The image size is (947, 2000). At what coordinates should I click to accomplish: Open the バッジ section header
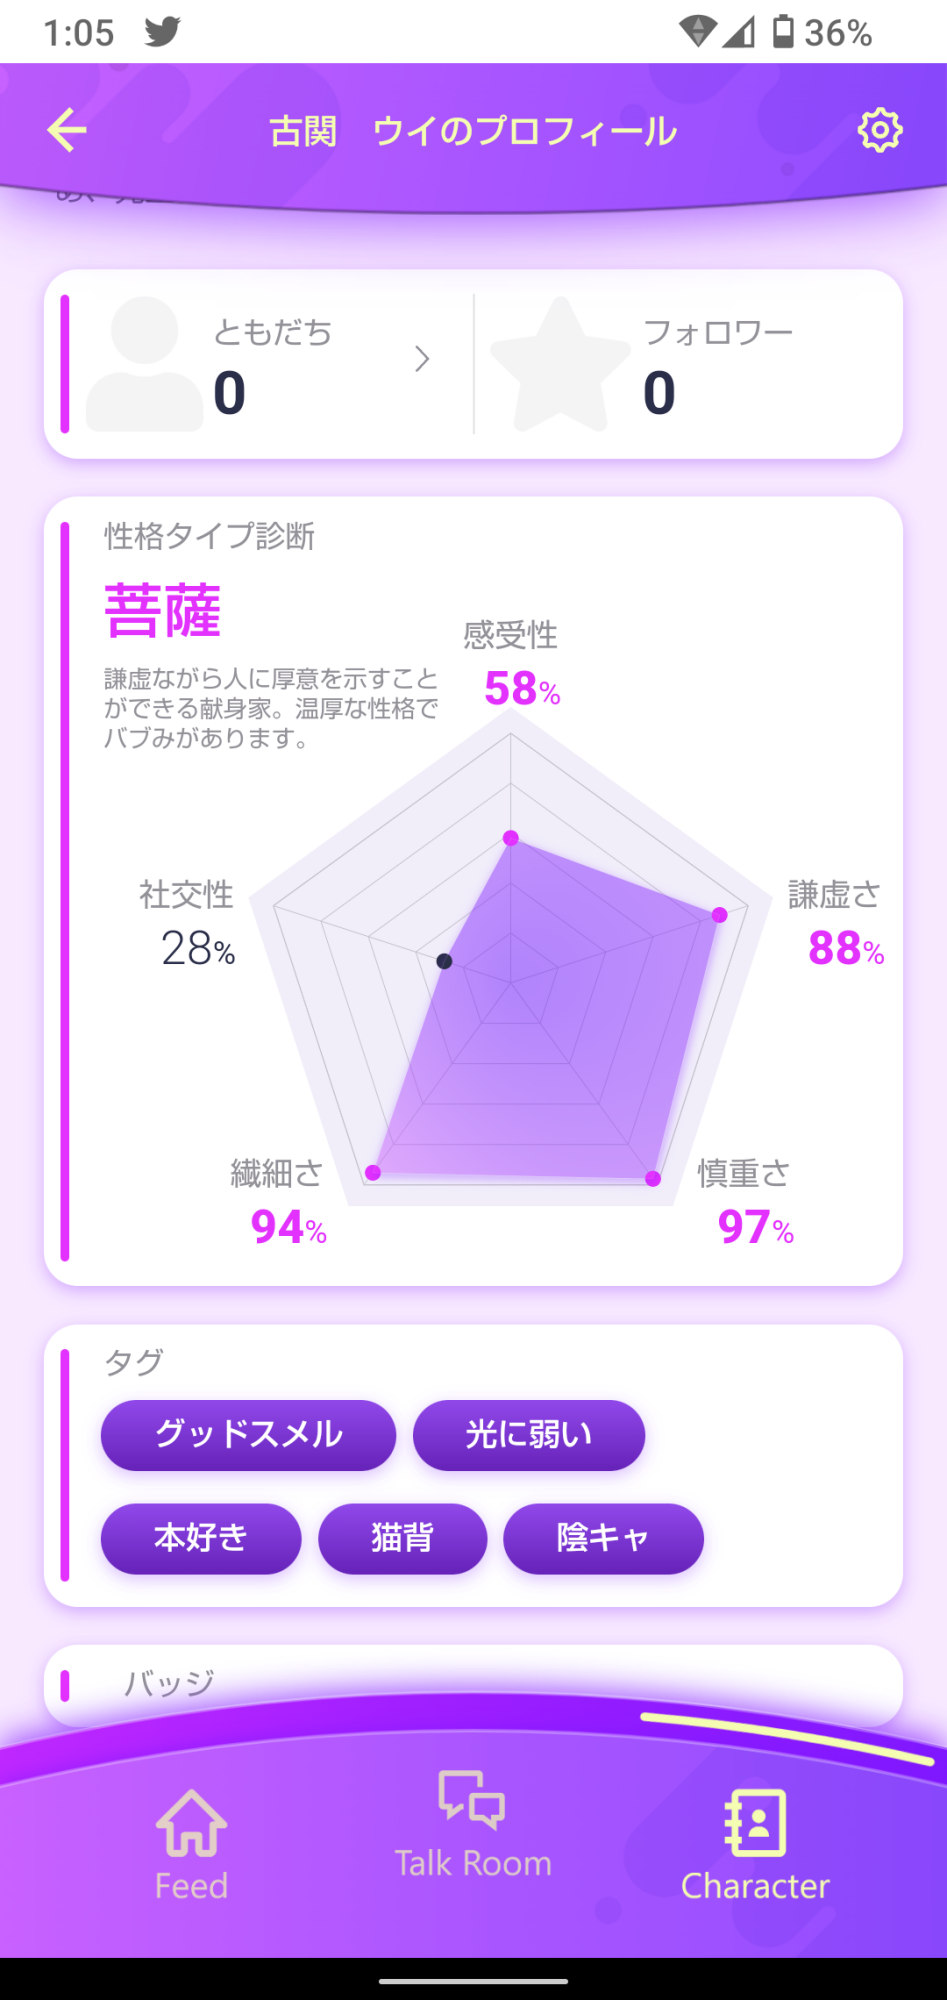[169, 1683]
